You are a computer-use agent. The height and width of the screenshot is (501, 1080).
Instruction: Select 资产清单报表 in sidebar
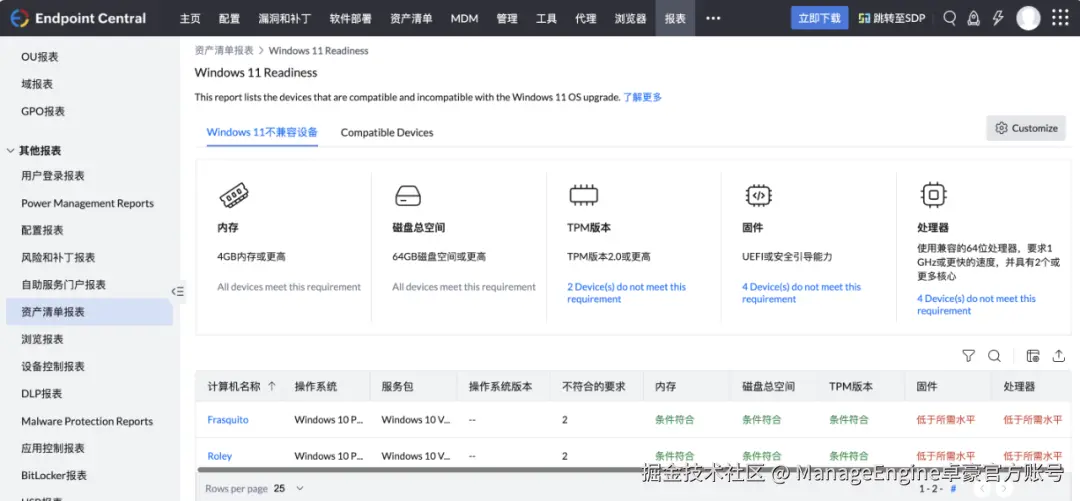click(x=90, y=312)
